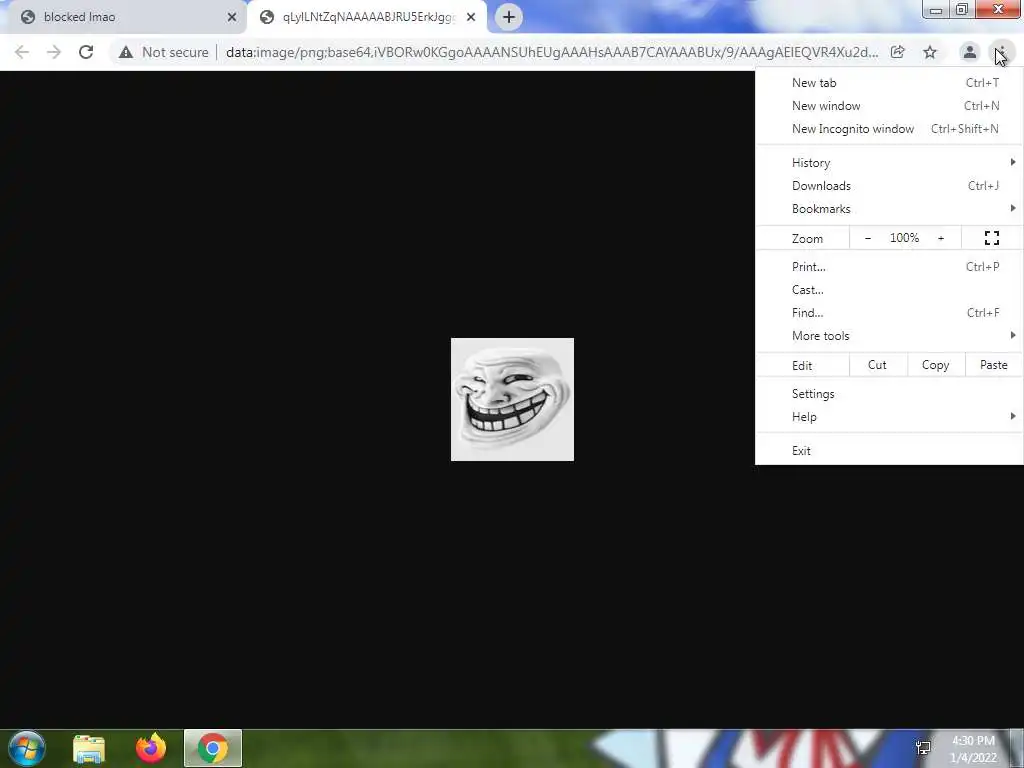Viewport: 1024px width, 768px height.
Task: Click the browser forward arrow
Action: pyautogui.click(x=54, y=52)
